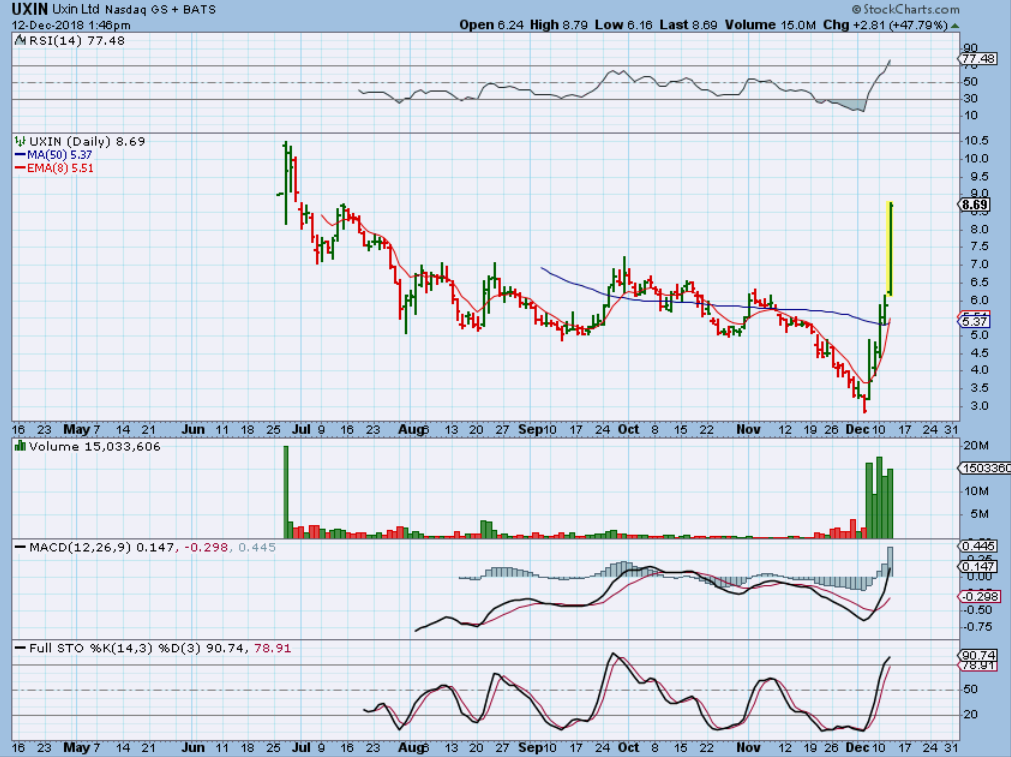Click the Volume panel legend icon
Image resolution: width=1011 pixels, height=757 pixels.
click(19, 448)
